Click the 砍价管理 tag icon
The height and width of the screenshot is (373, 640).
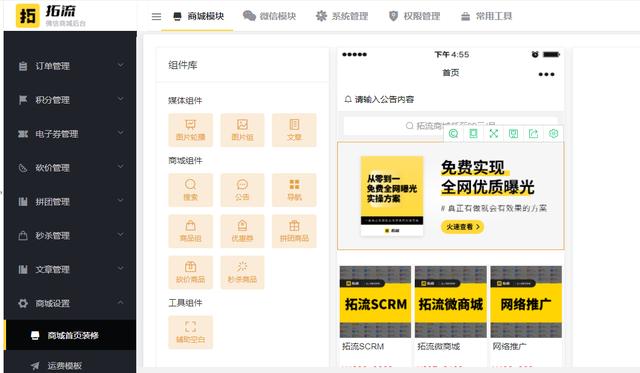coord(23,168)
